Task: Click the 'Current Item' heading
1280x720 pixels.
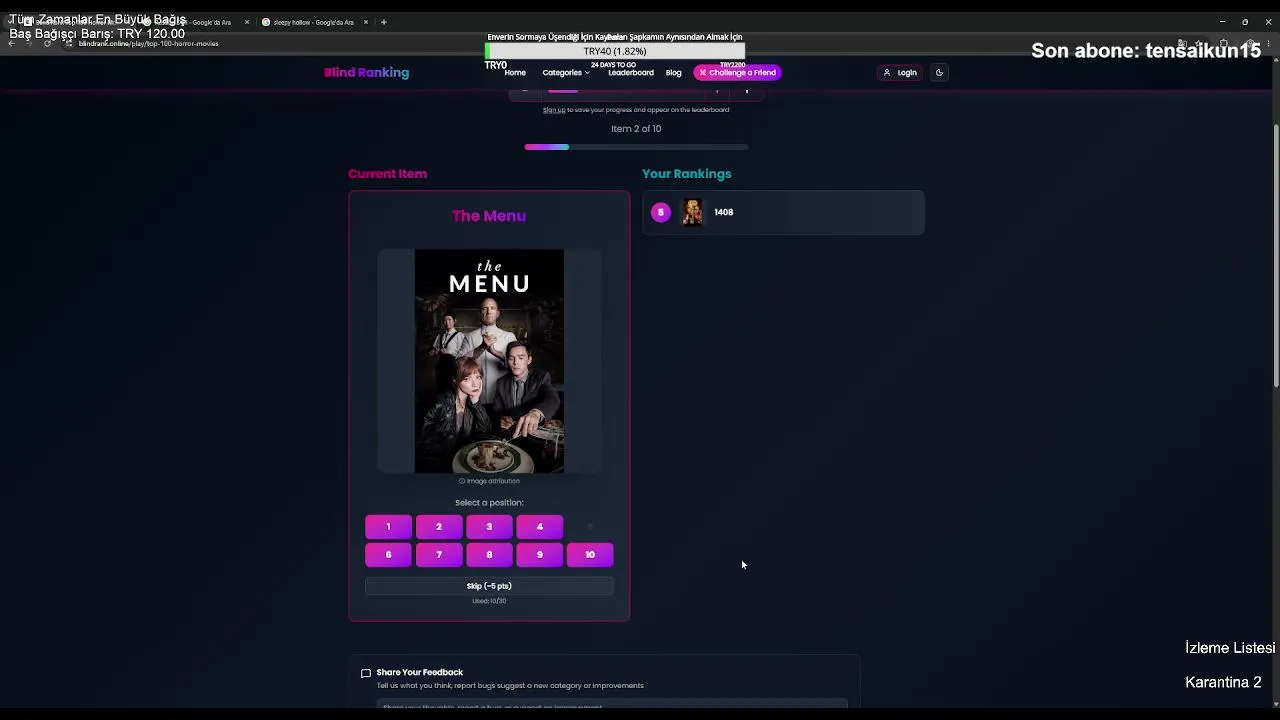Action: [x=387, y=174]
